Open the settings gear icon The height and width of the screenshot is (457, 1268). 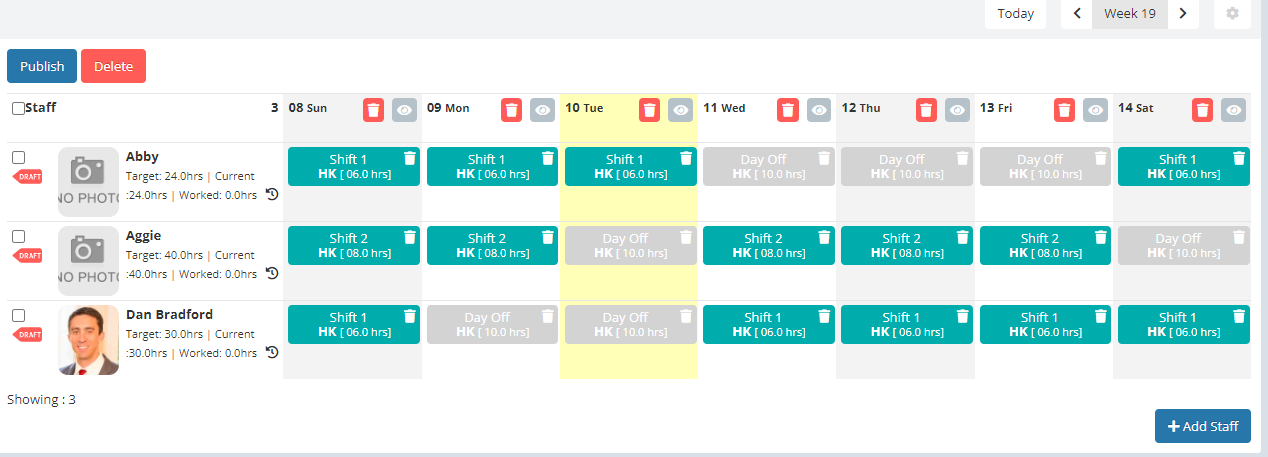coord(1232,14)
